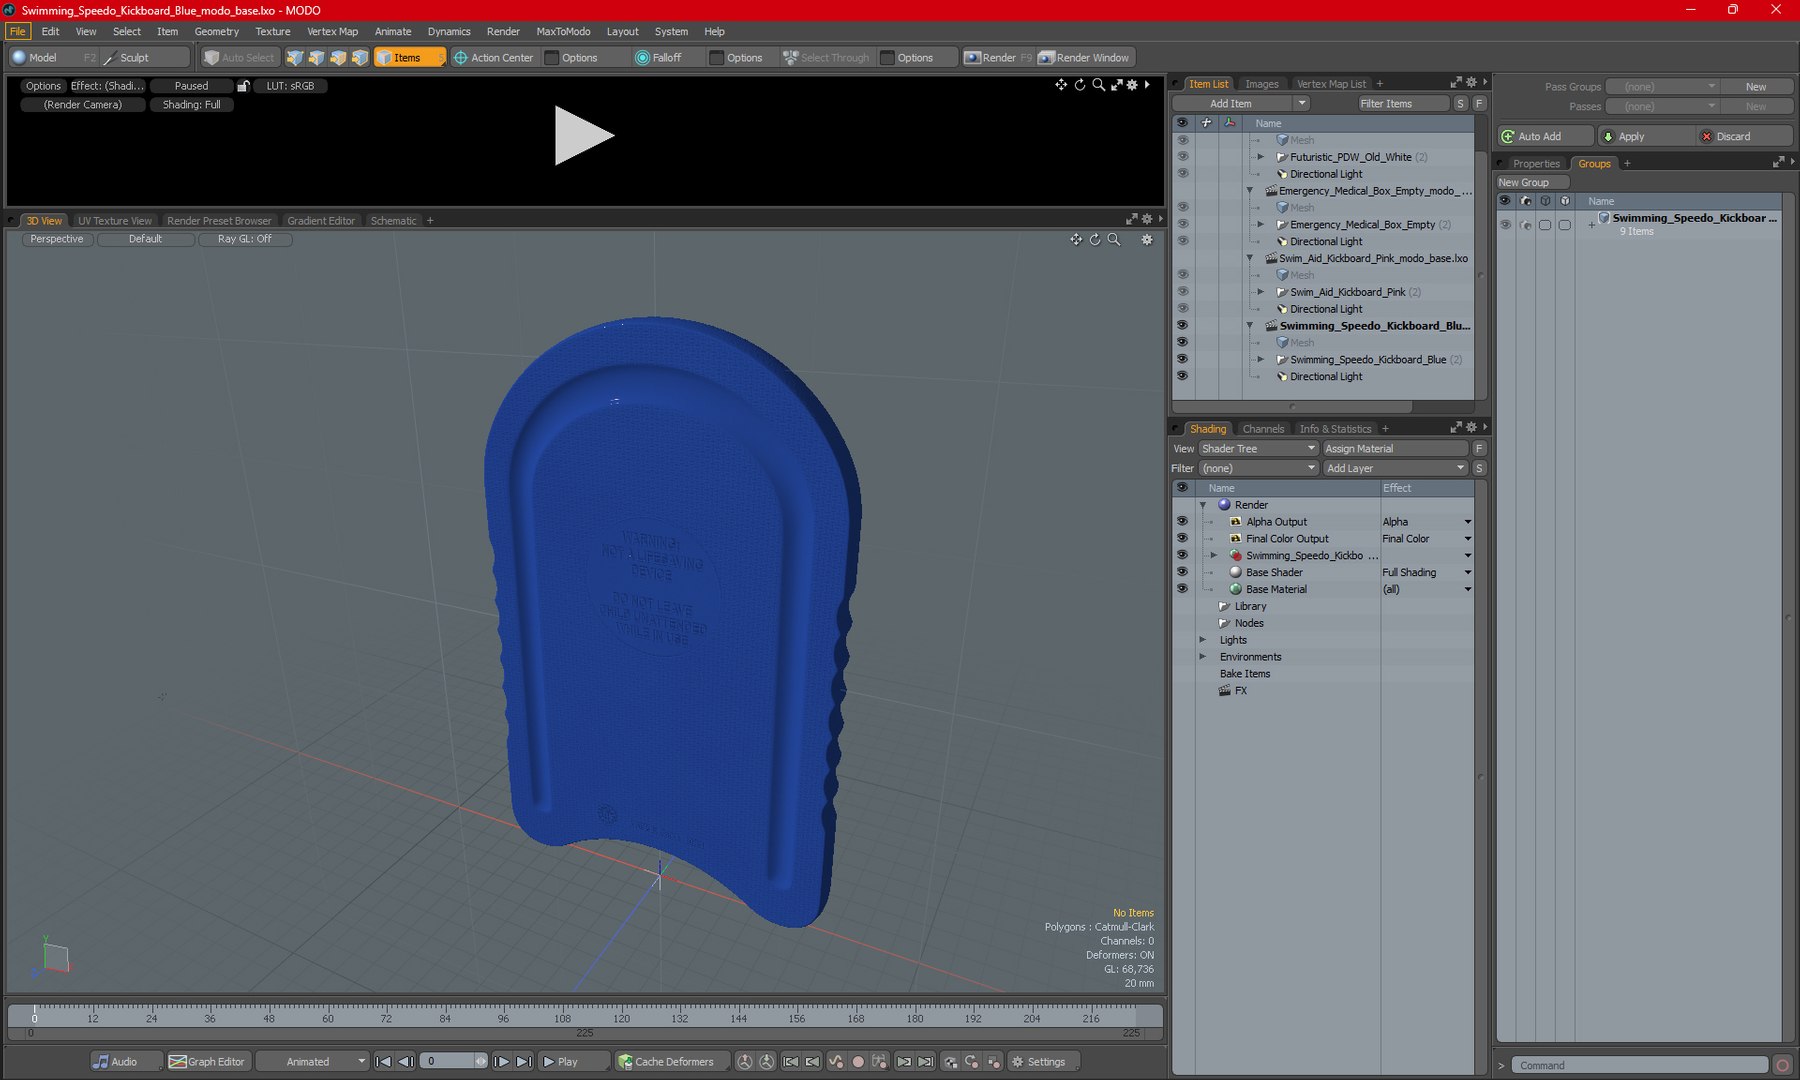The image size is (1800, 1080).
Task: Start the render preview play button
Action: (x=583, y=136)
